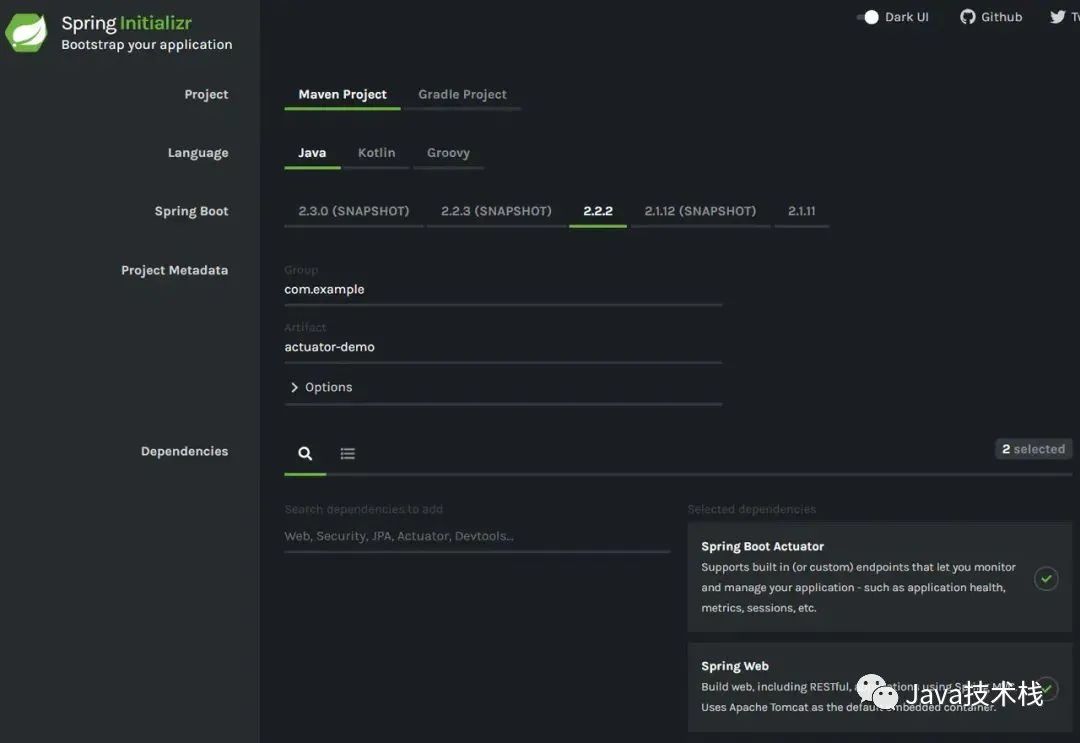1080x743 pixels.
Task: Click the 2 selected badge
Action: click(x=1033, y=449)
